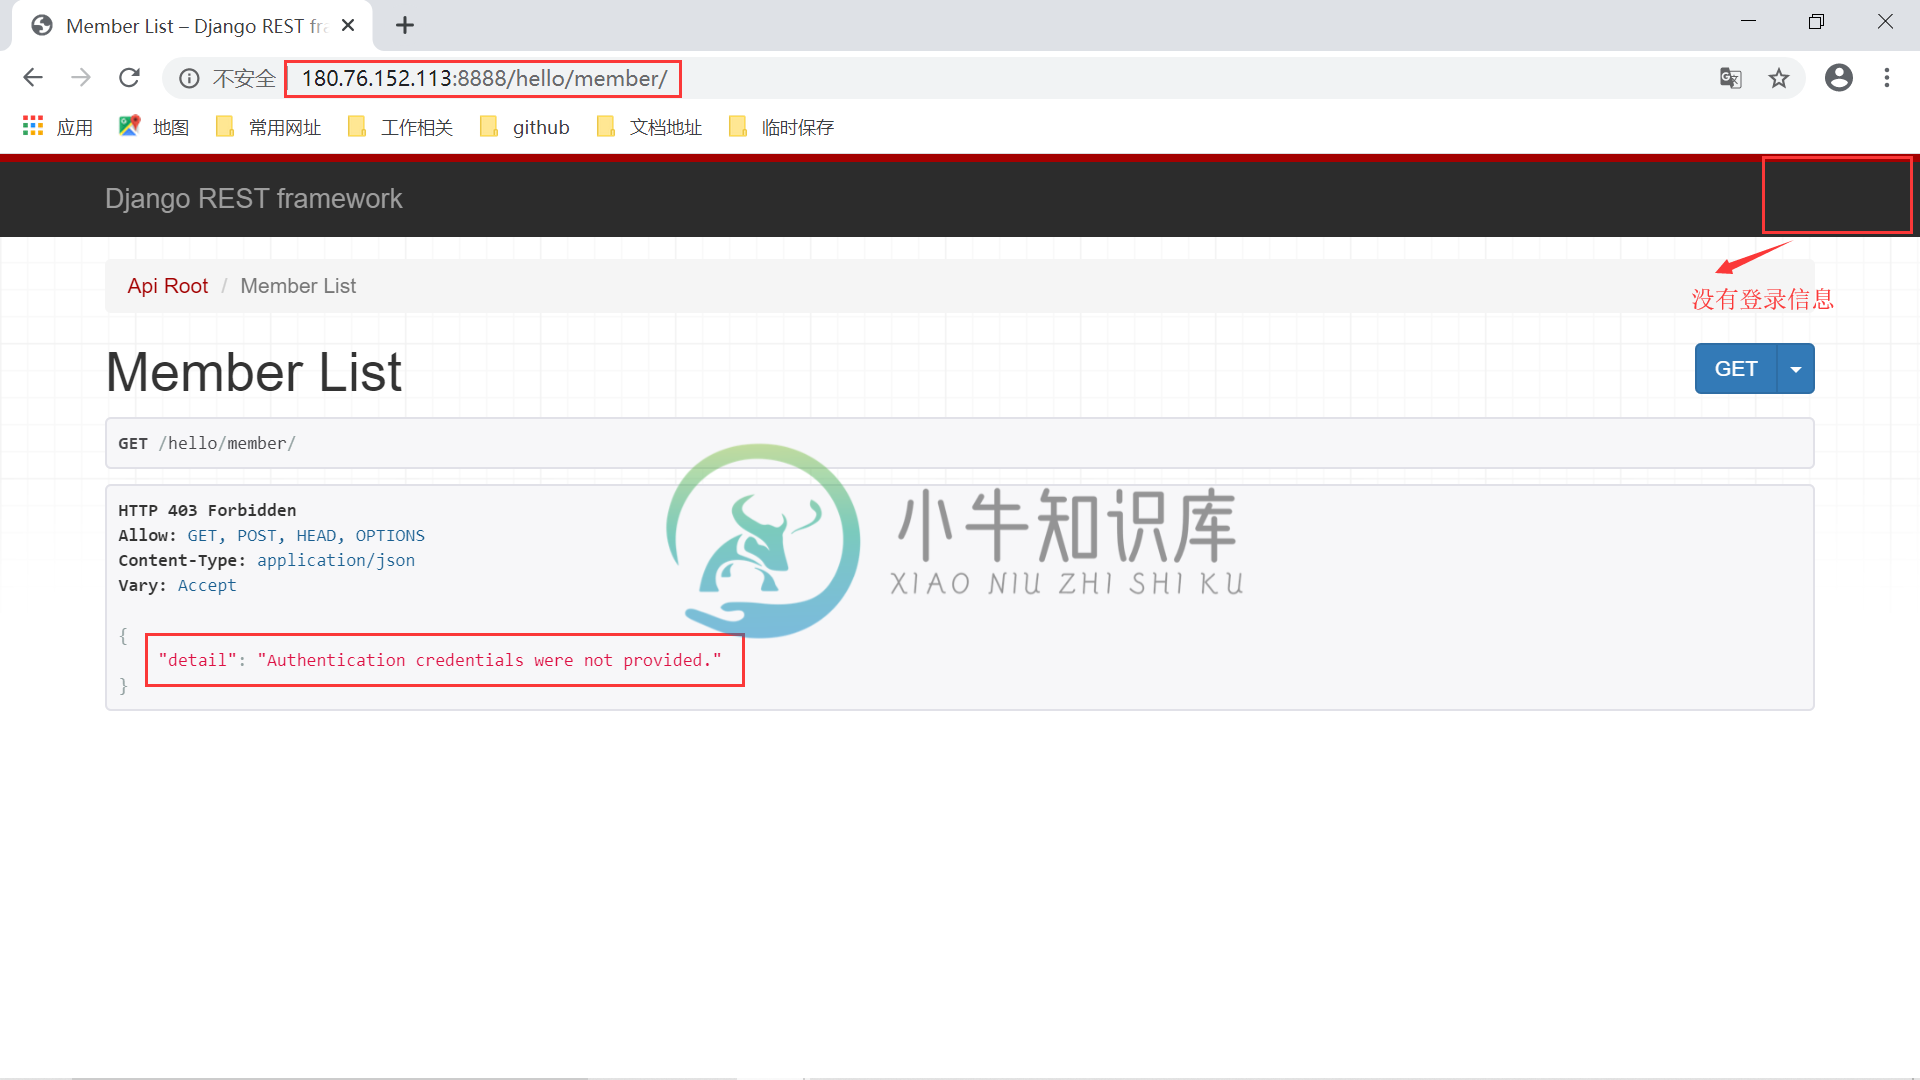
Task: Select the Member List browser tab
Action: click(192, 26)
